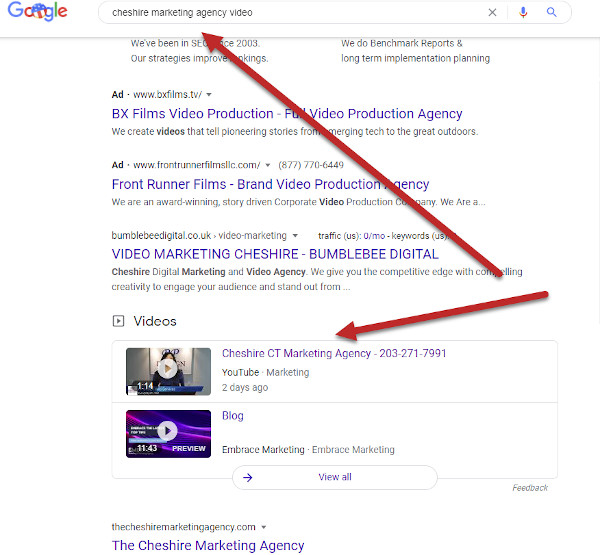Click "2 days ago" under Cheshire video

[x=245, y=388]
